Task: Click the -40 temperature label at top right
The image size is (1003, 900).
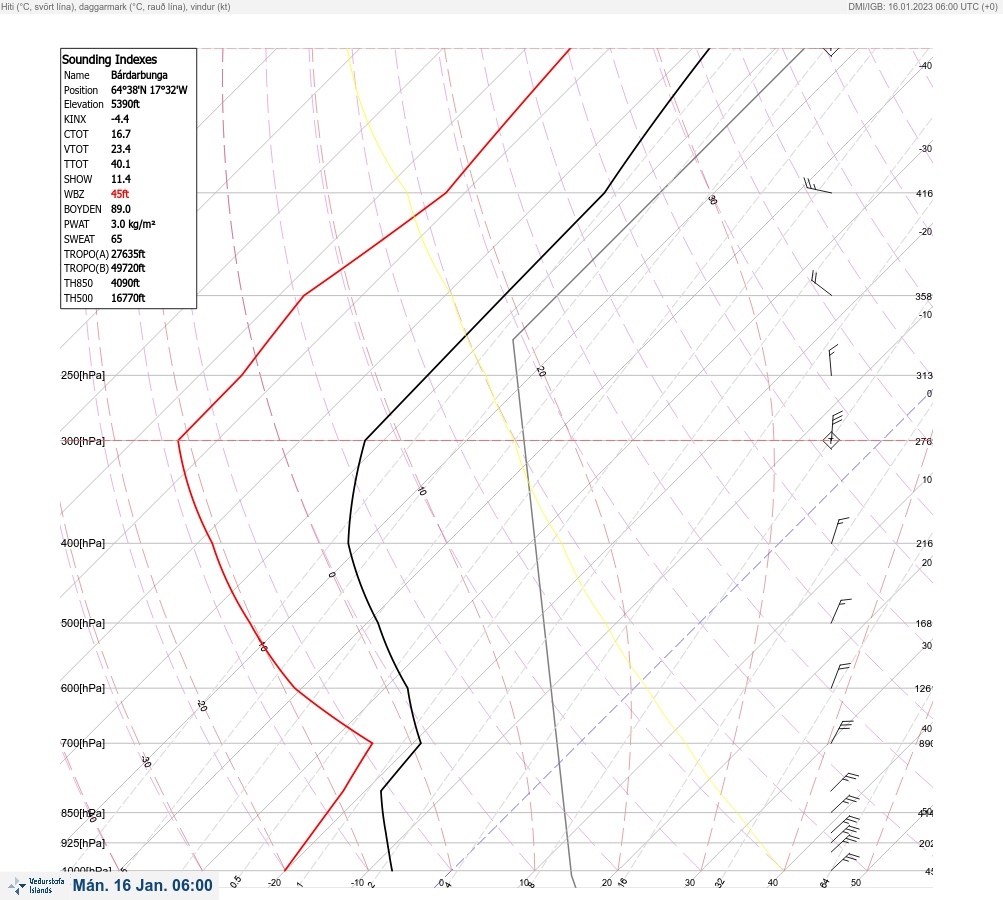Action: (925, 65)
